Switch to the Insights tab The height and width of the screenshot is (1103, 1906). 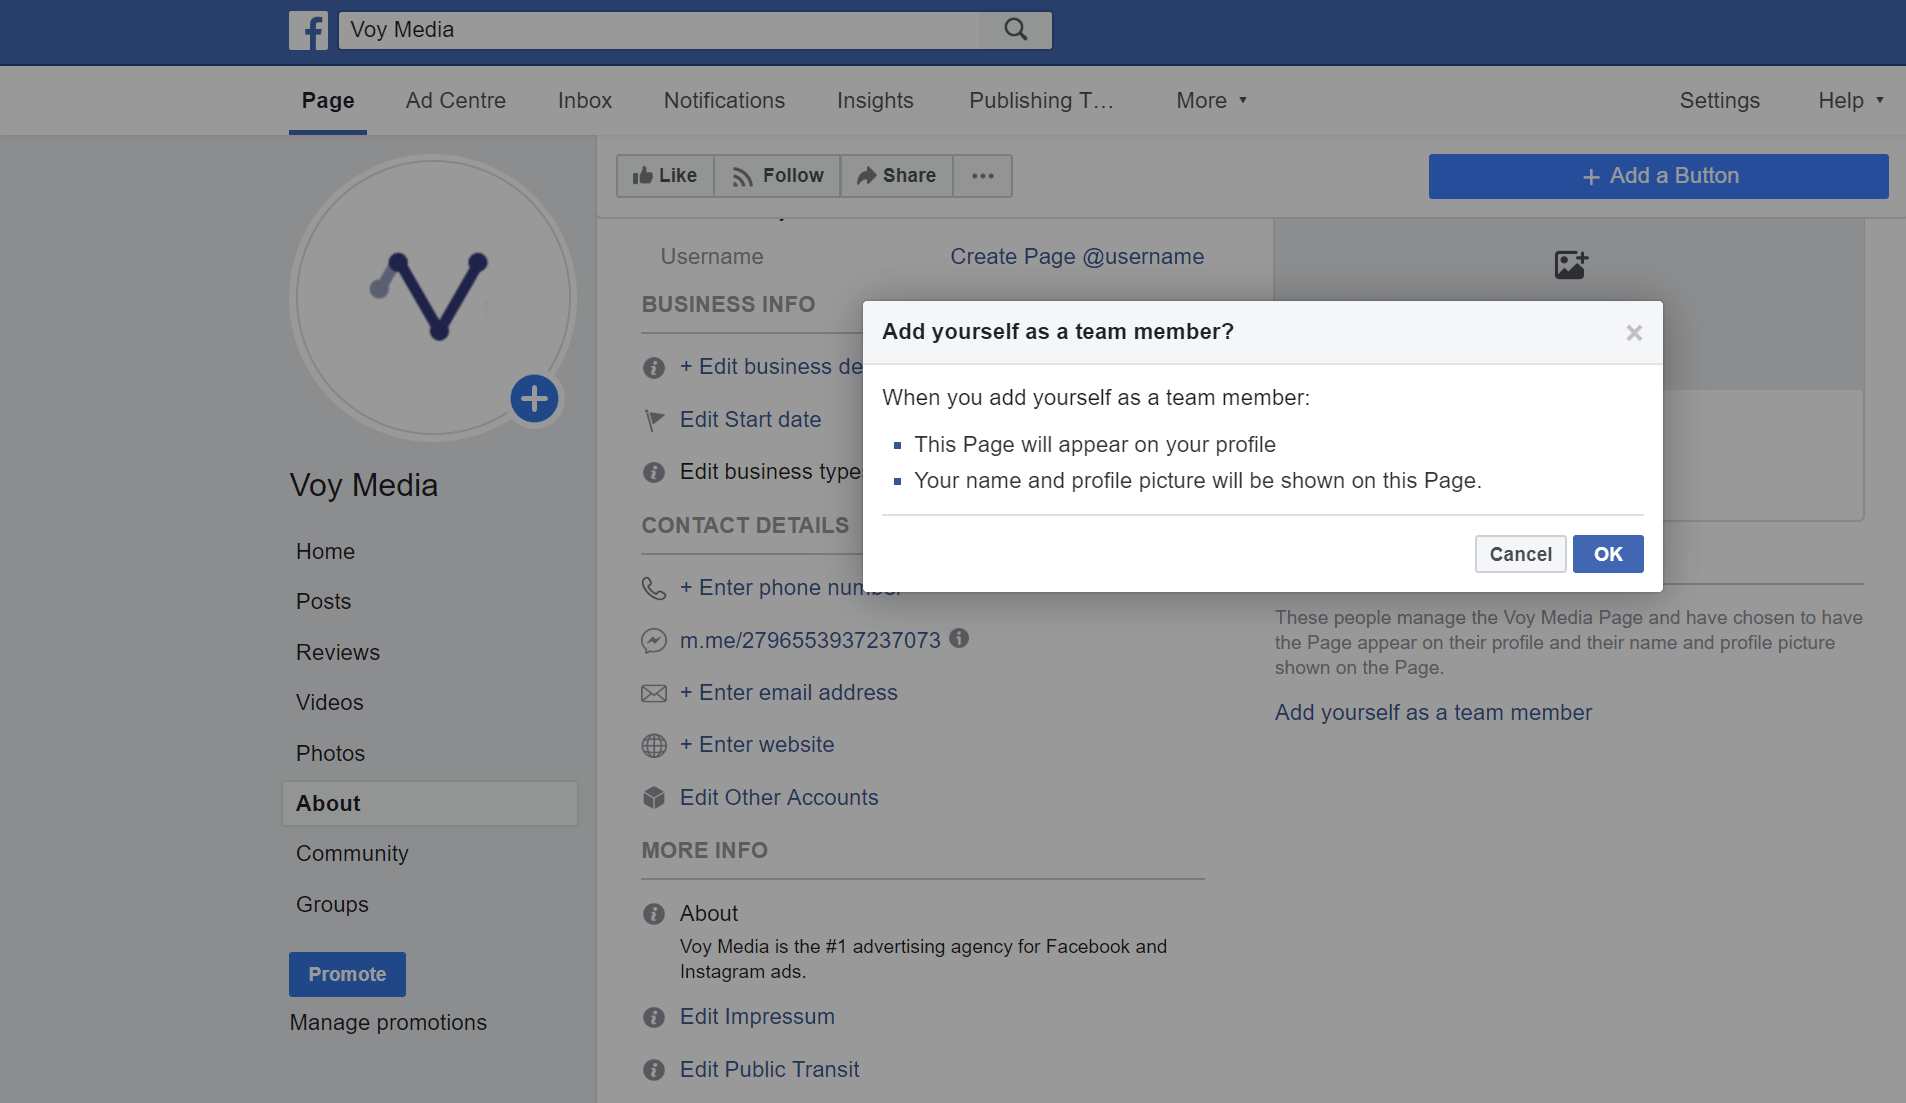point(875,100)
